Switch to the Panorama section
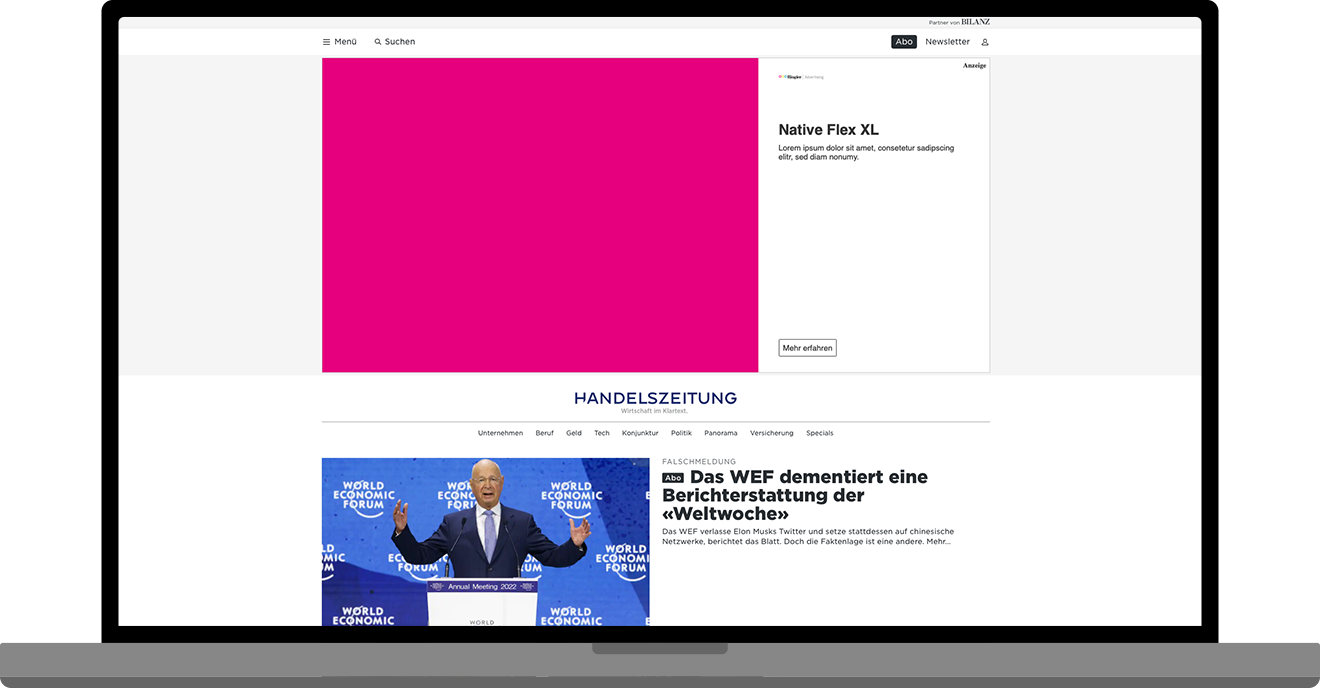Image resolution: width=1320 pixels, height=688 pixels. pyautogui.click(x=720, y=433)
